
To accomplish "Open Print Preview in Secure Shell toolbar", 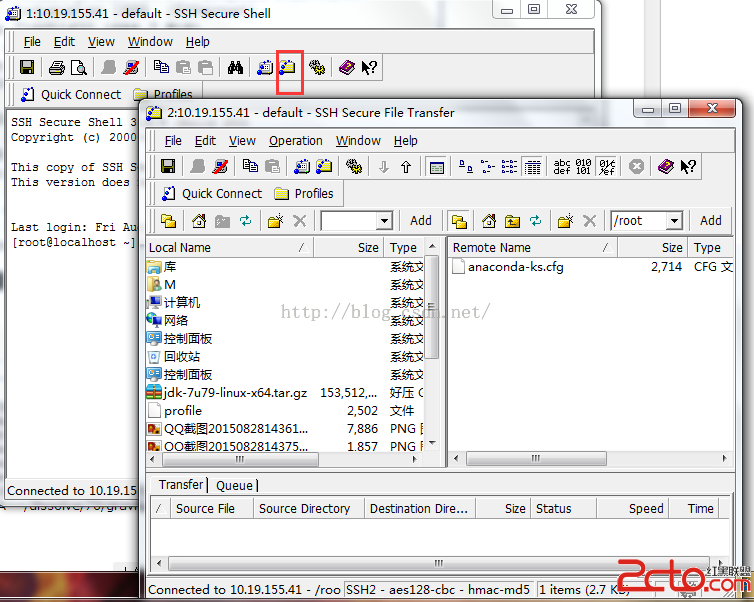I will [78, 67].
